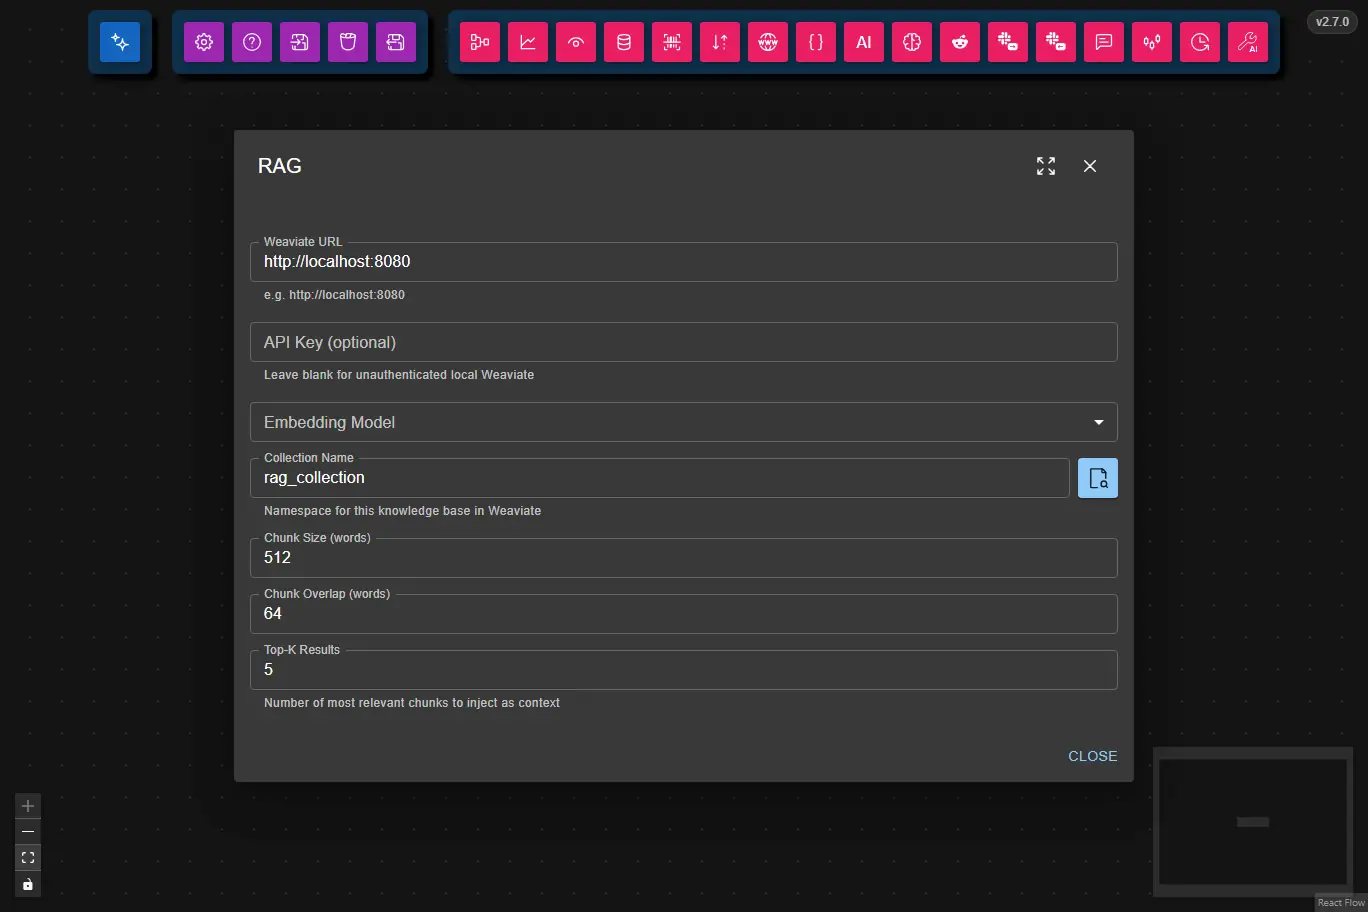Viewport: 1368px width, 912px height.
Task: Click the canvas minimap
Action: [x=1253, y=822]
